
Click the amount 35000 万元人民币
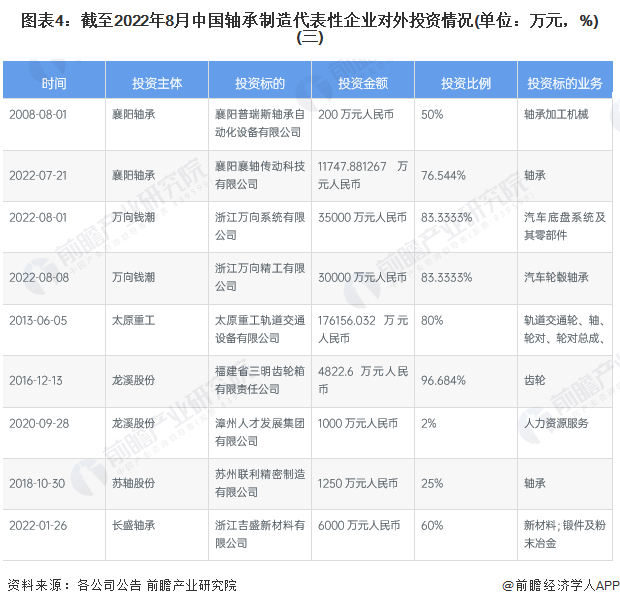362,217
